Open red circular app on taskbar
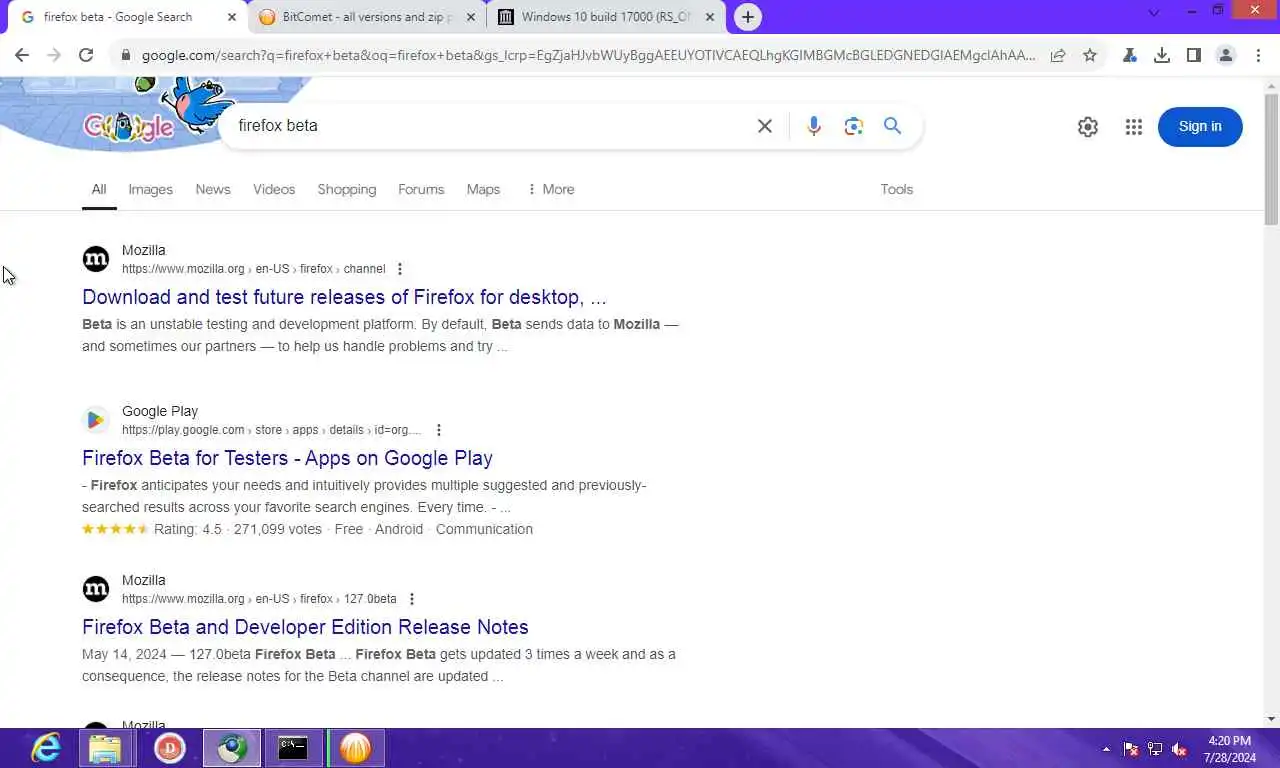Screen dimensions: 1280x768 pyautogui.click(x=170, y=748)
